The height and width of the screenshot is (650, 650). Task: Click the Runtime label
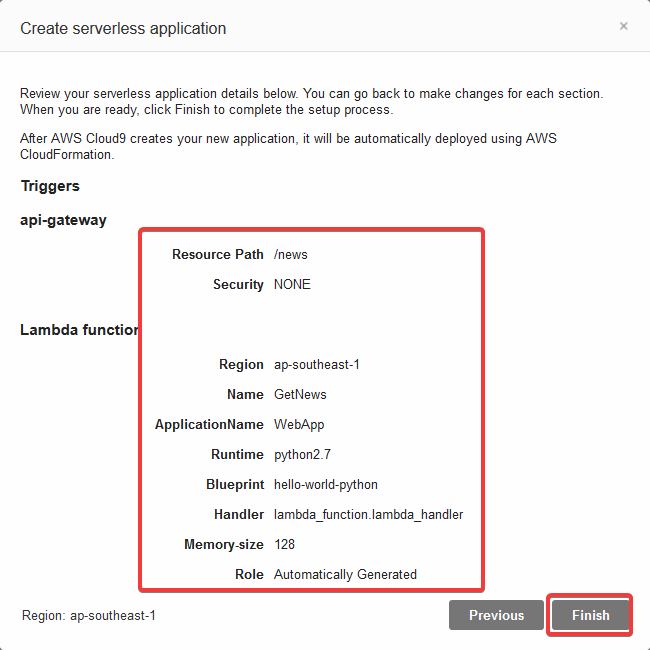[x=237, y=454]
